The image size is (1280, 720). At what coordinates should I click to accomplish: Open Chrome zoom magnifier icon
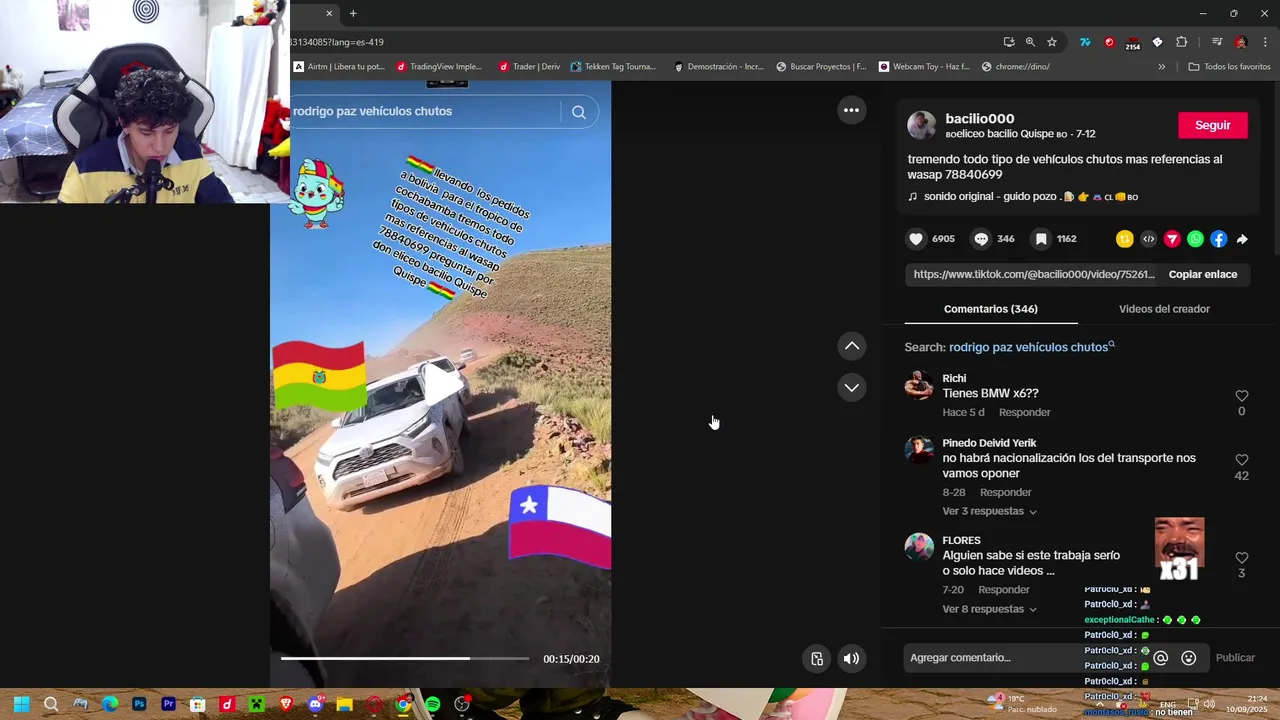[1030, 42]
